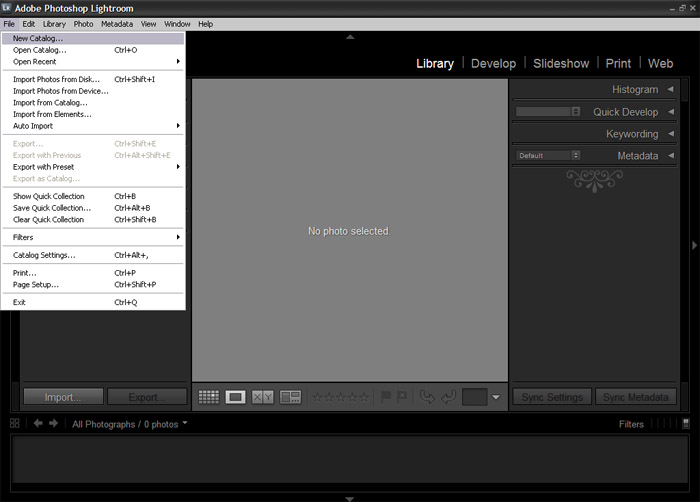Switch to Grid view
Image resolution: width=700 pixels, height=502 pixels.
(209, 397)
